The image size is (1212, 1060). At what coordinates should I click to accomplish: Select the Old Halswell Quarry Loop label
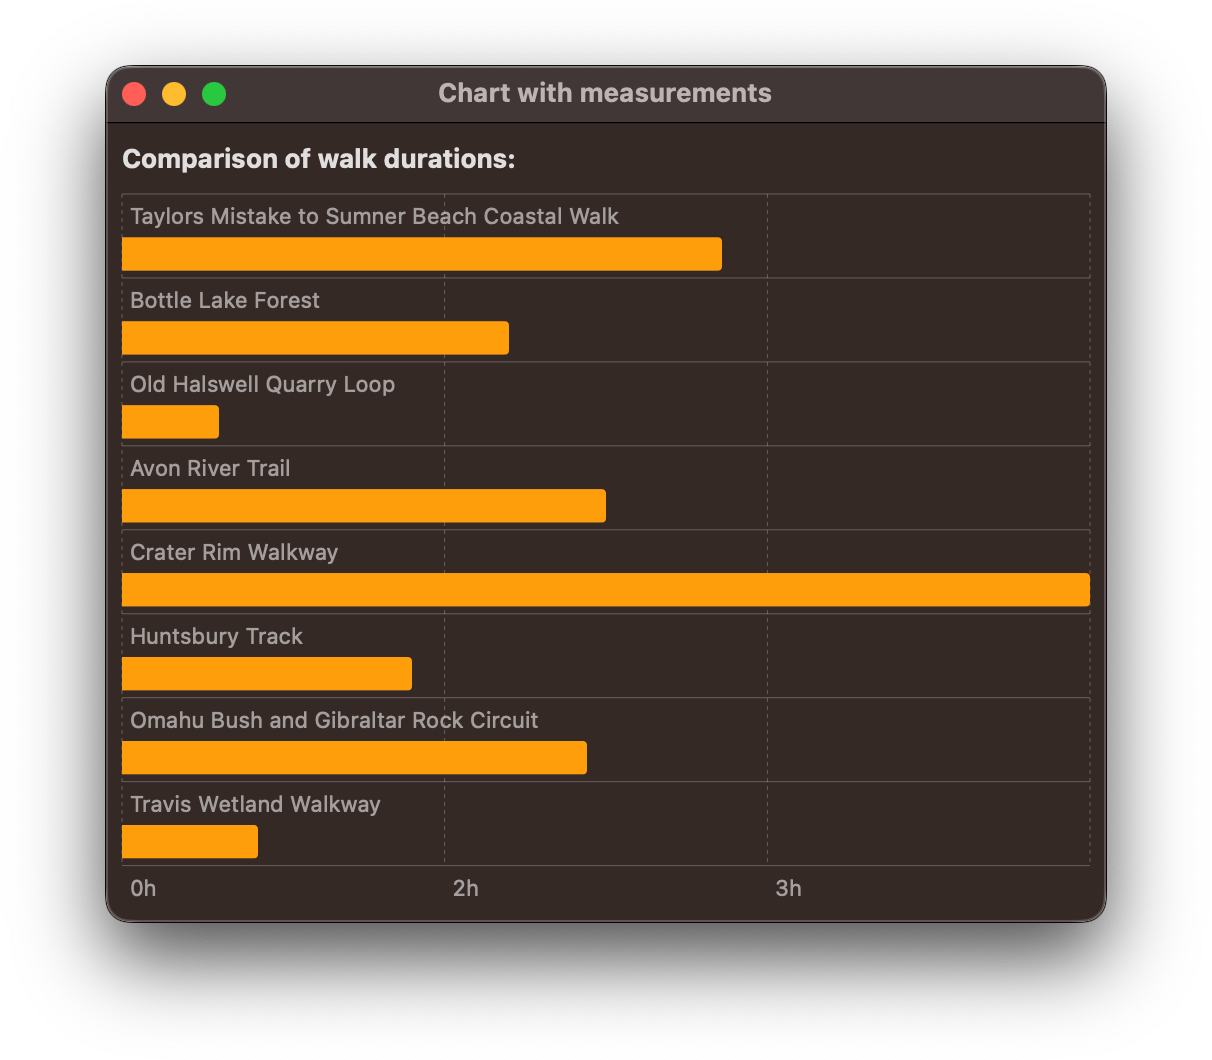click(x=262, y=384)
